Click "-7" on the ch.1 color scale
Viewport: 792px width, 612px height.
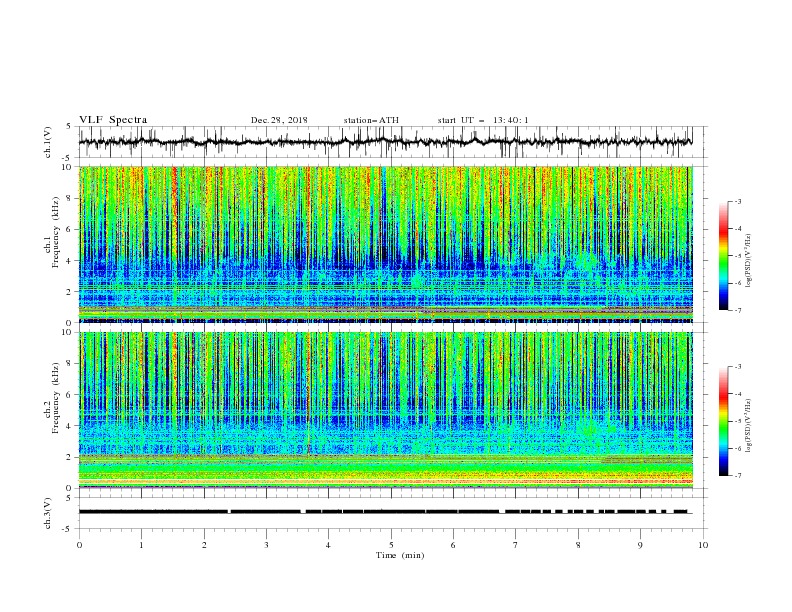click(737, 310)
